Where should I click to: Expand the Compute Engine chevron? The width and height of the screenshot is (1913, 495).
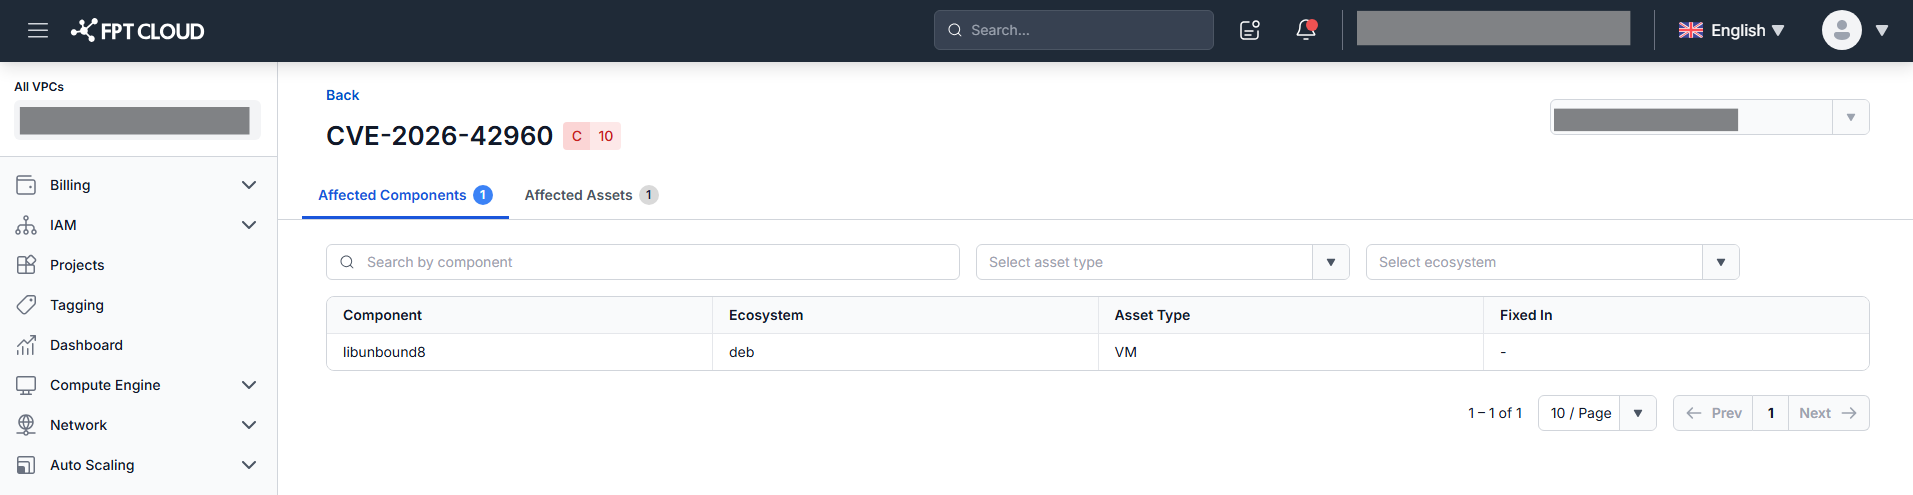(249, 385)
